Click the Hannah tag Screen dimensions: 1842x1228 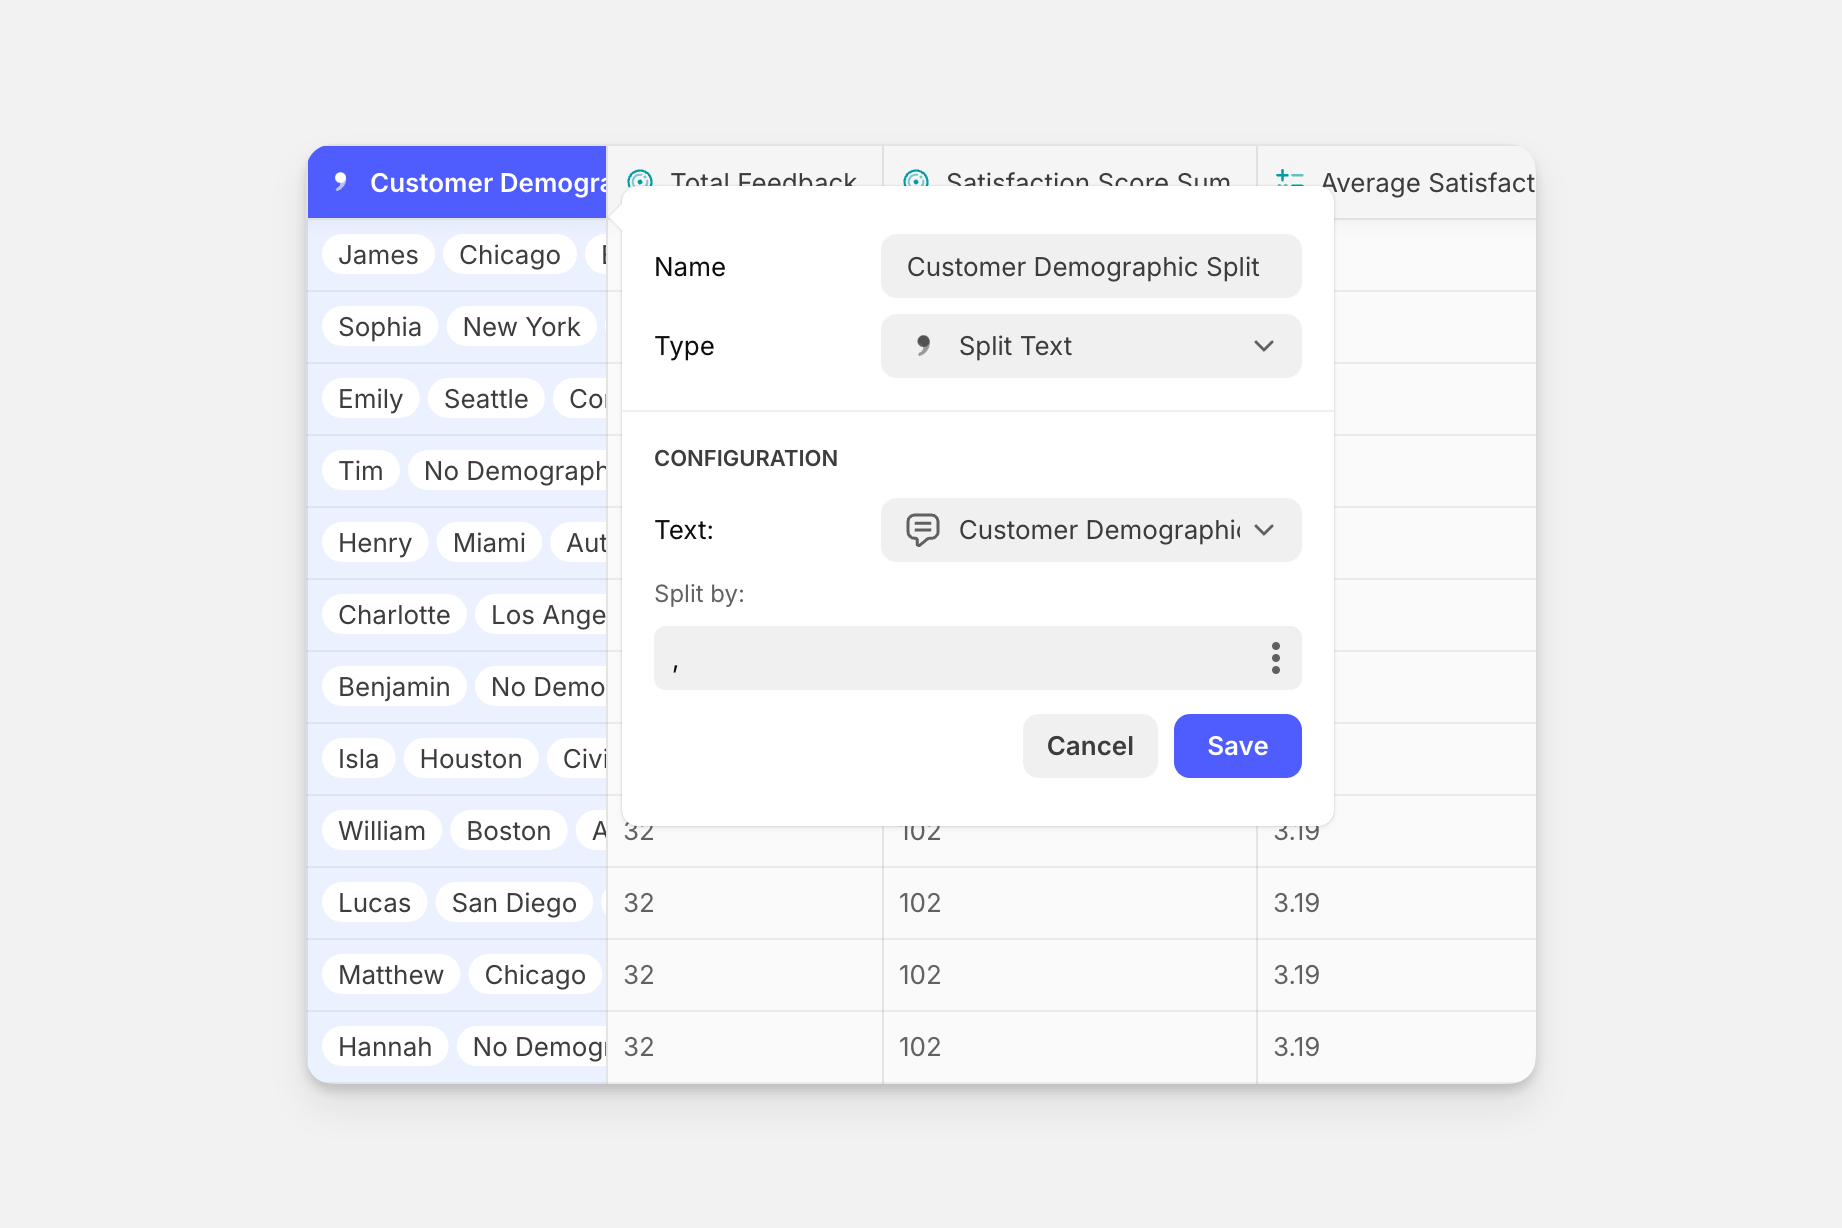(x=385, y=1047)
